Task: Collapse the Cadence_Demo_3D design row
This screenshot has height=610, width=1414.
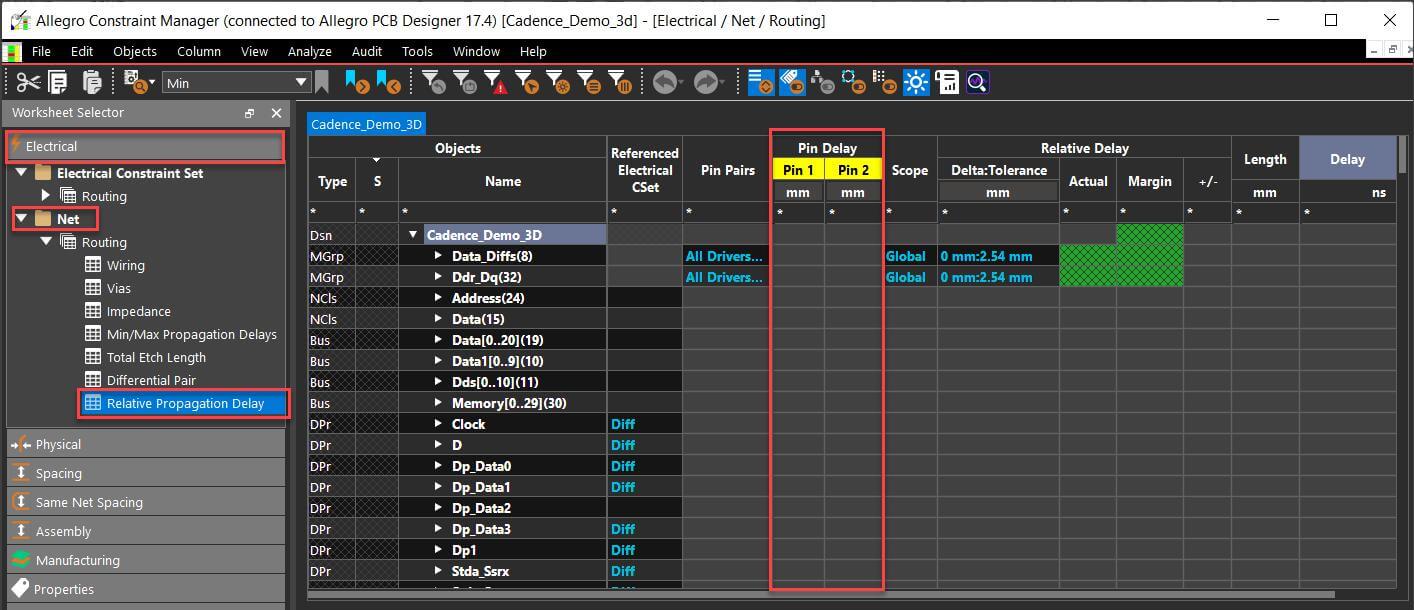Action: [x=413, y=235]
